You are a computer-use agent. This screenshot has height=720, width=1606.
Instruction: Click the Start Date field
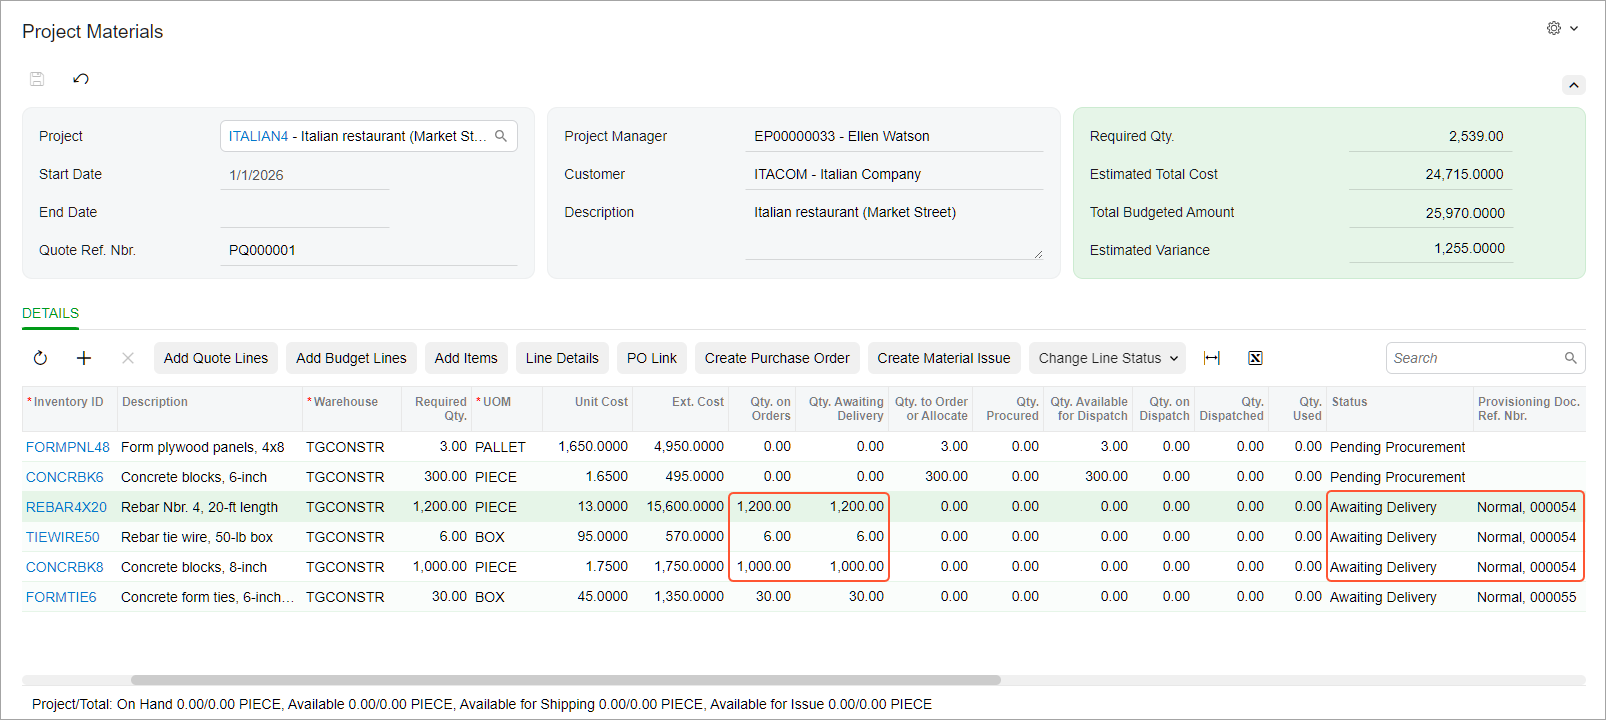tap(304, 175)
